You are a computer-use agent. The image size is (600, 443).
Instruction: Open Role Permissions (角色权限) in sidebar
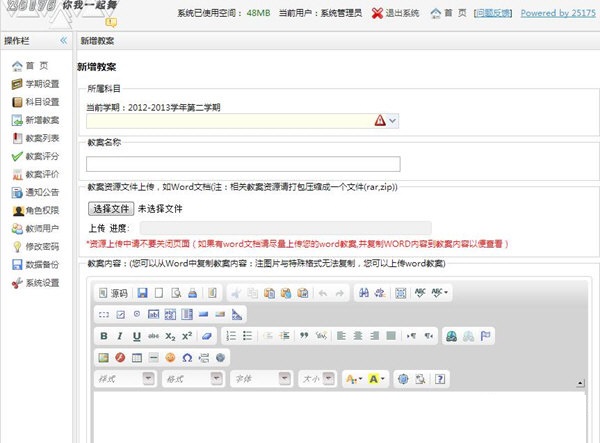[x=36, y=210]
